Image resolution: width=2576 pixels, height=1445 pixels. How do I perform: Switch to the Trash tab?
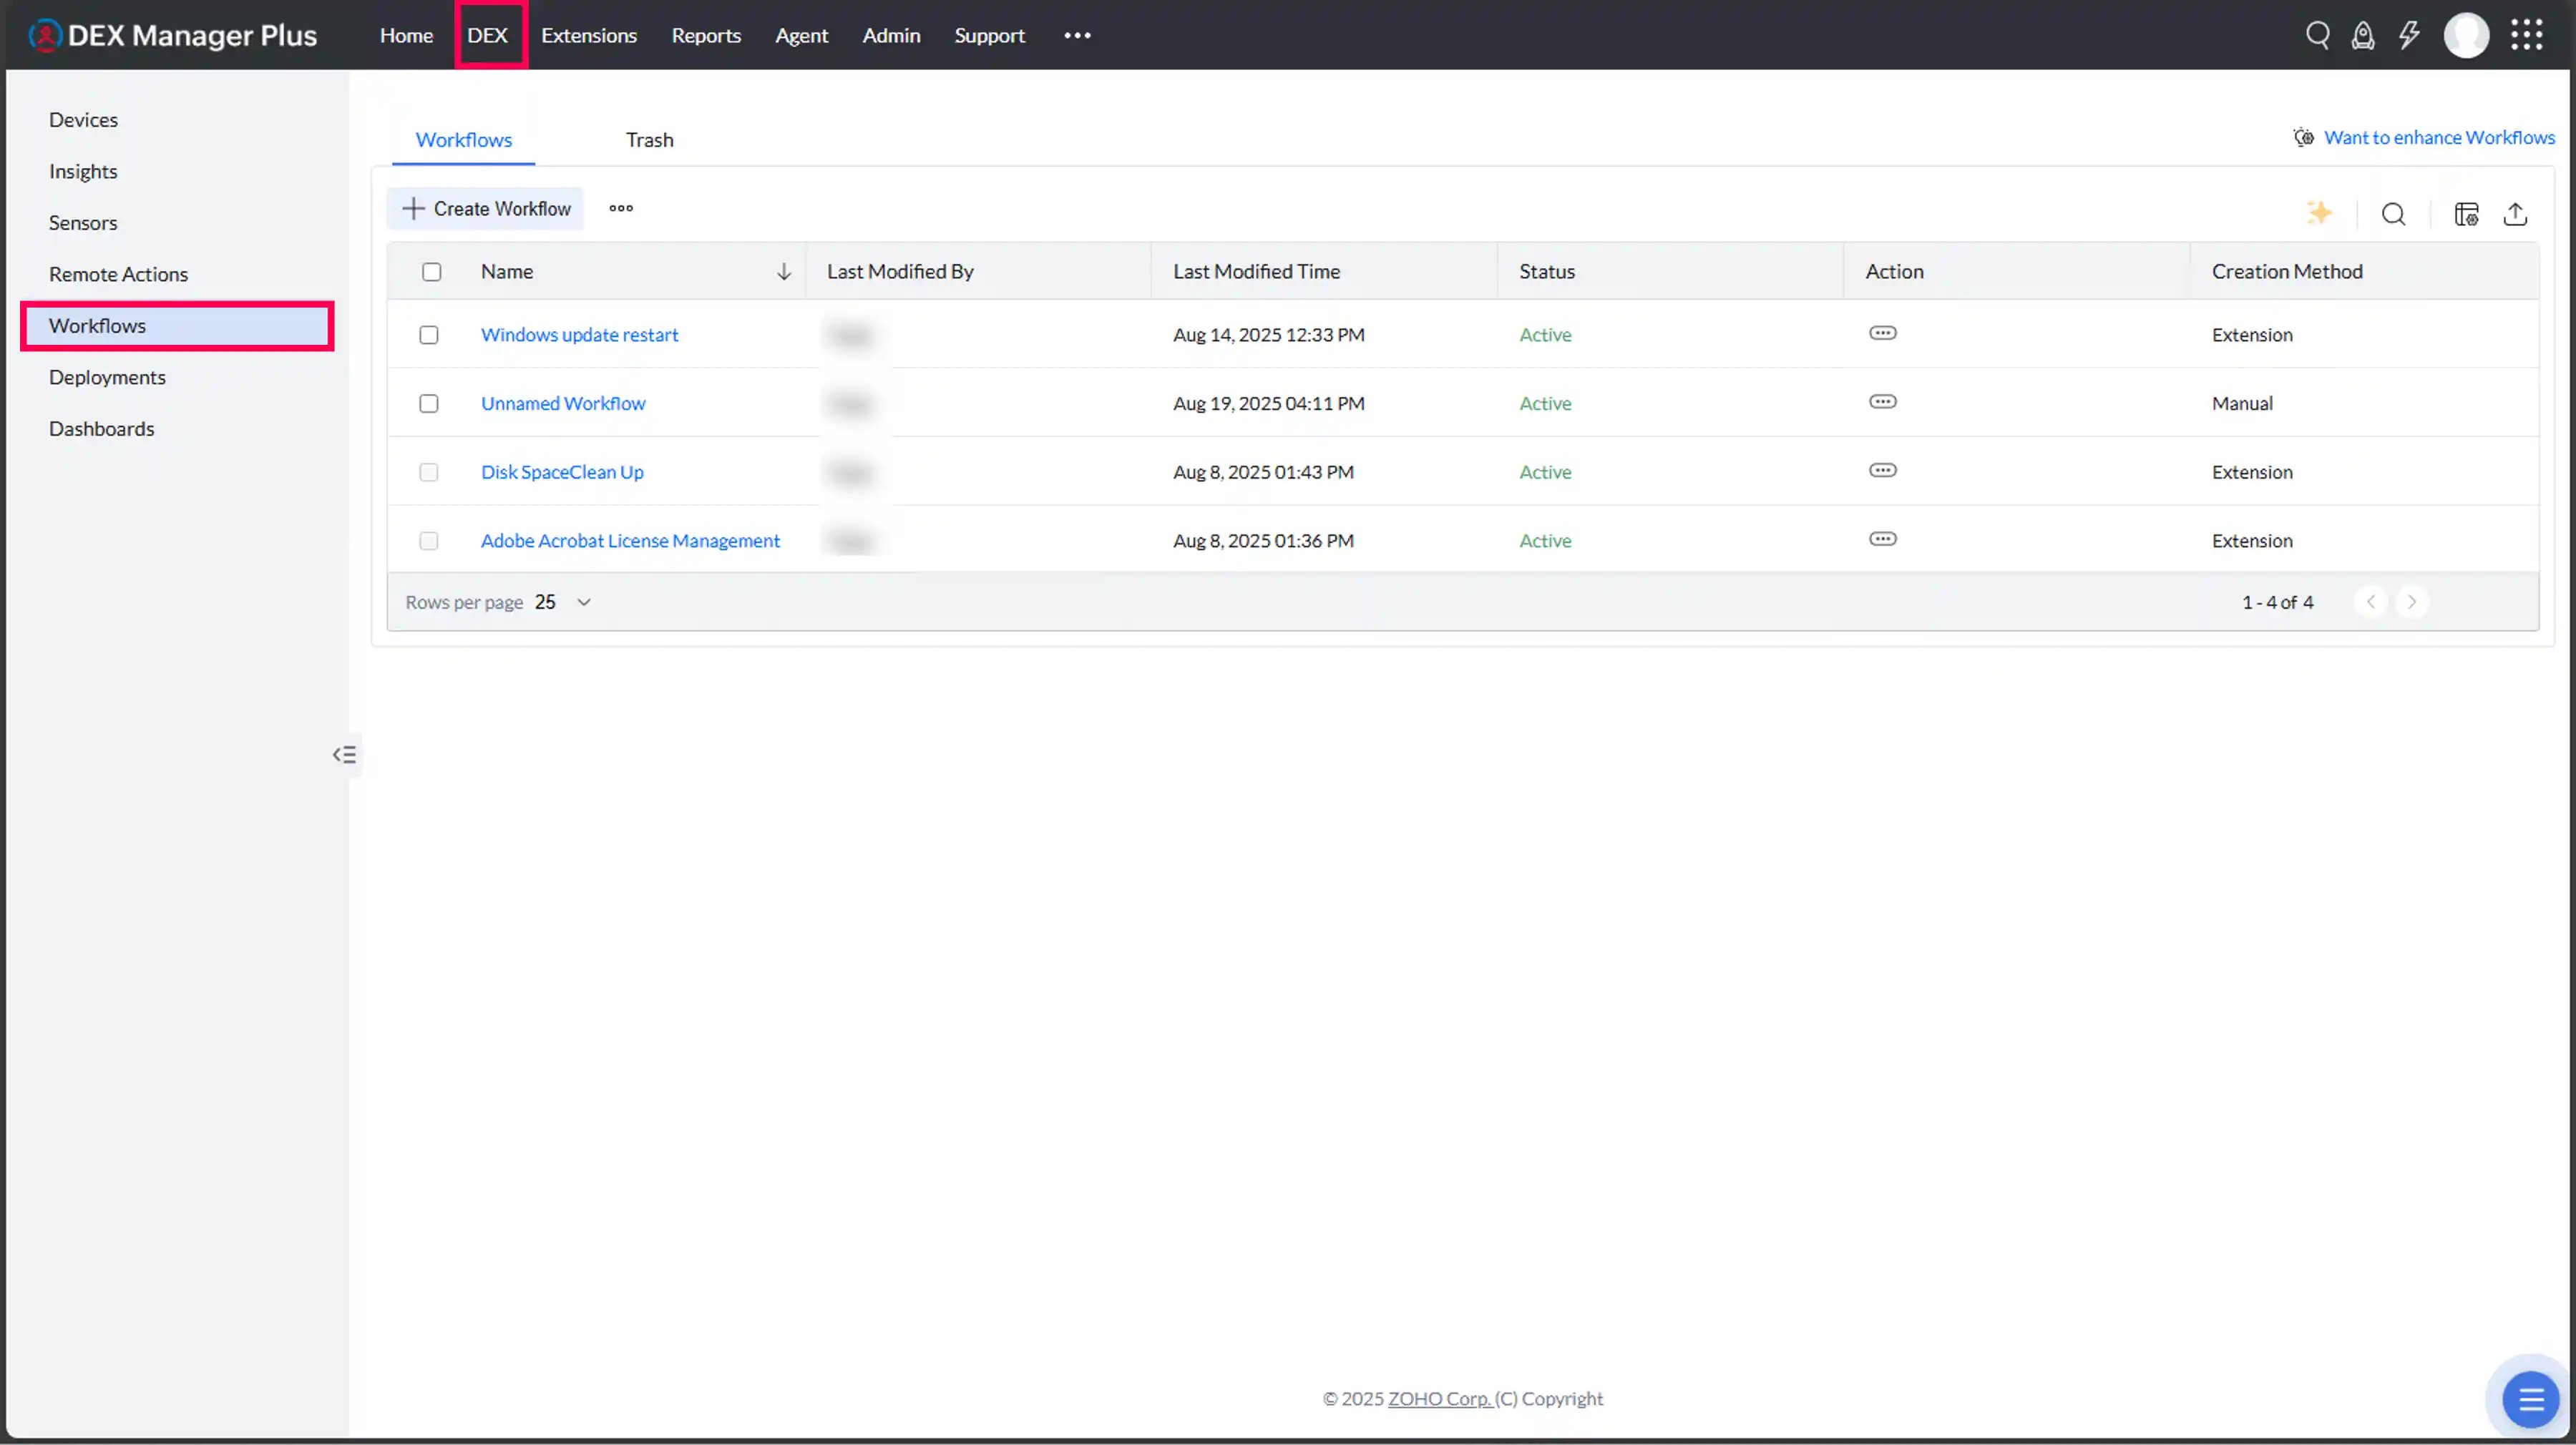coord(650,139)
